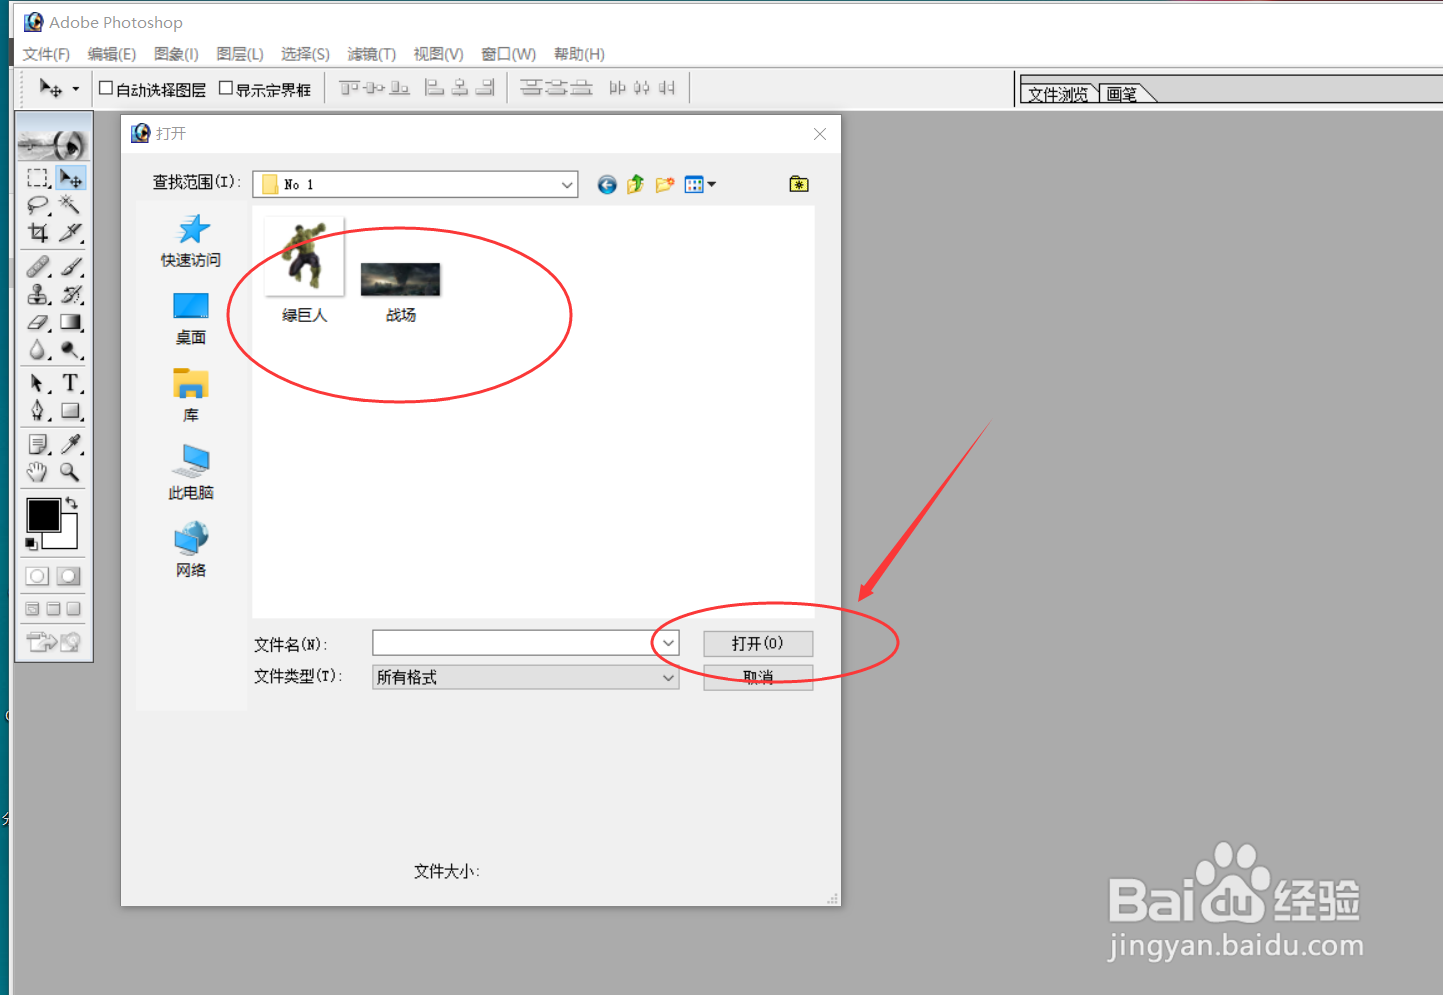Switch to Quick Mask mode
The width and height of the screenshot is (1443, 995).
69,576
